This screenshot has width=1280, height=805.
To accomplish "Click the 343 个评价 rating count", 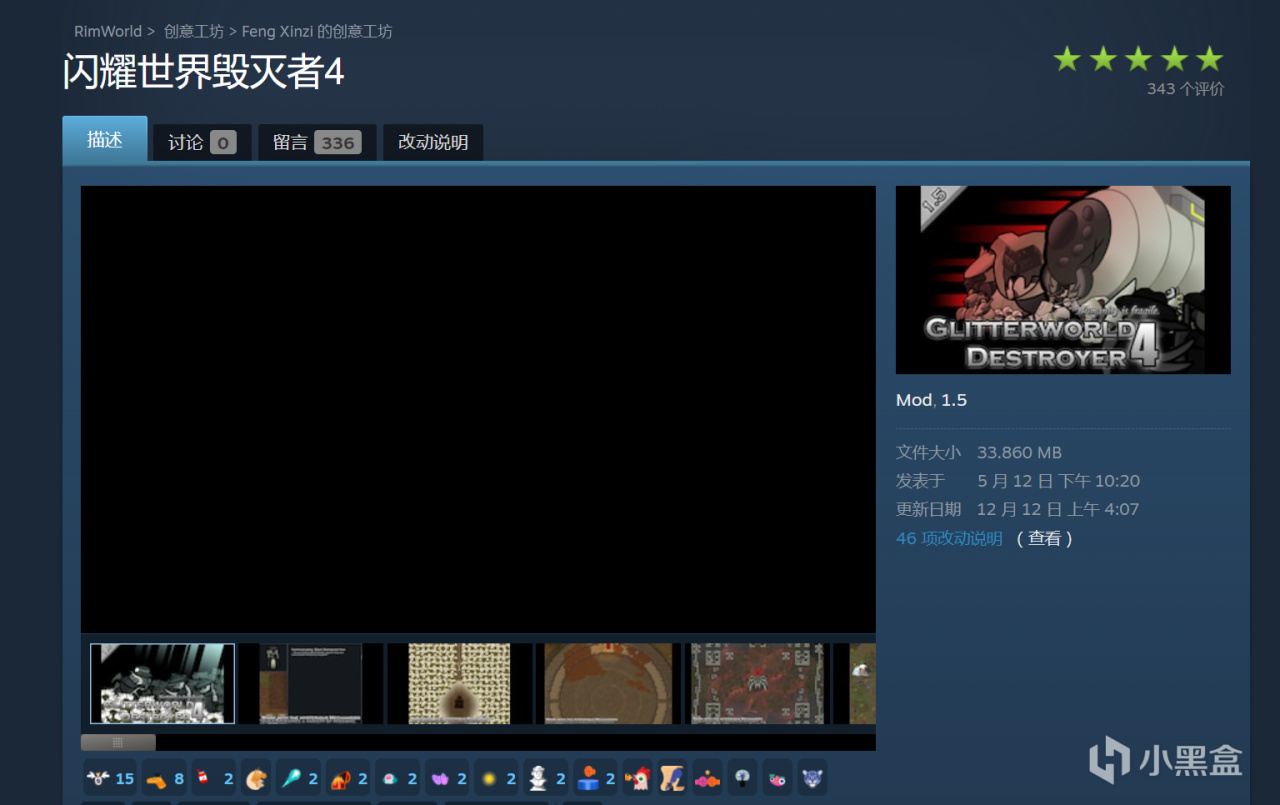I will (1185, 89).
